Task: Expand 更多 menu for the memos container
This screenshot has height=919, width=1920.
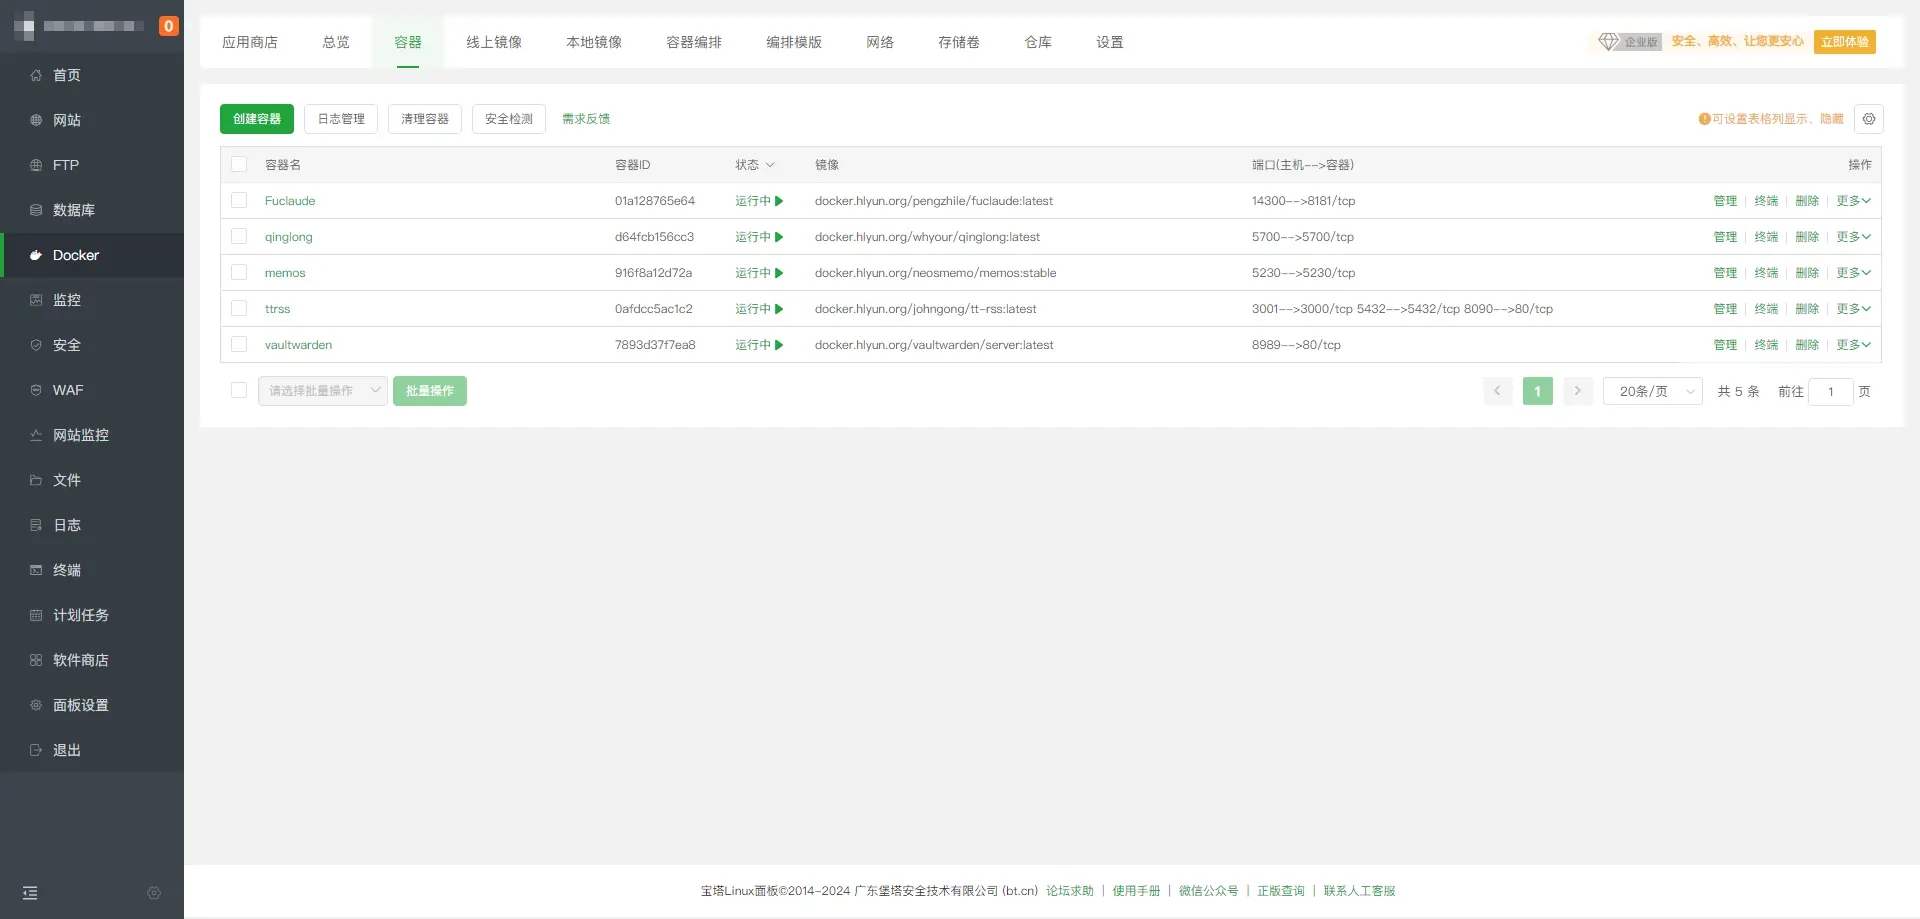Action: (x=1852, y=273)
